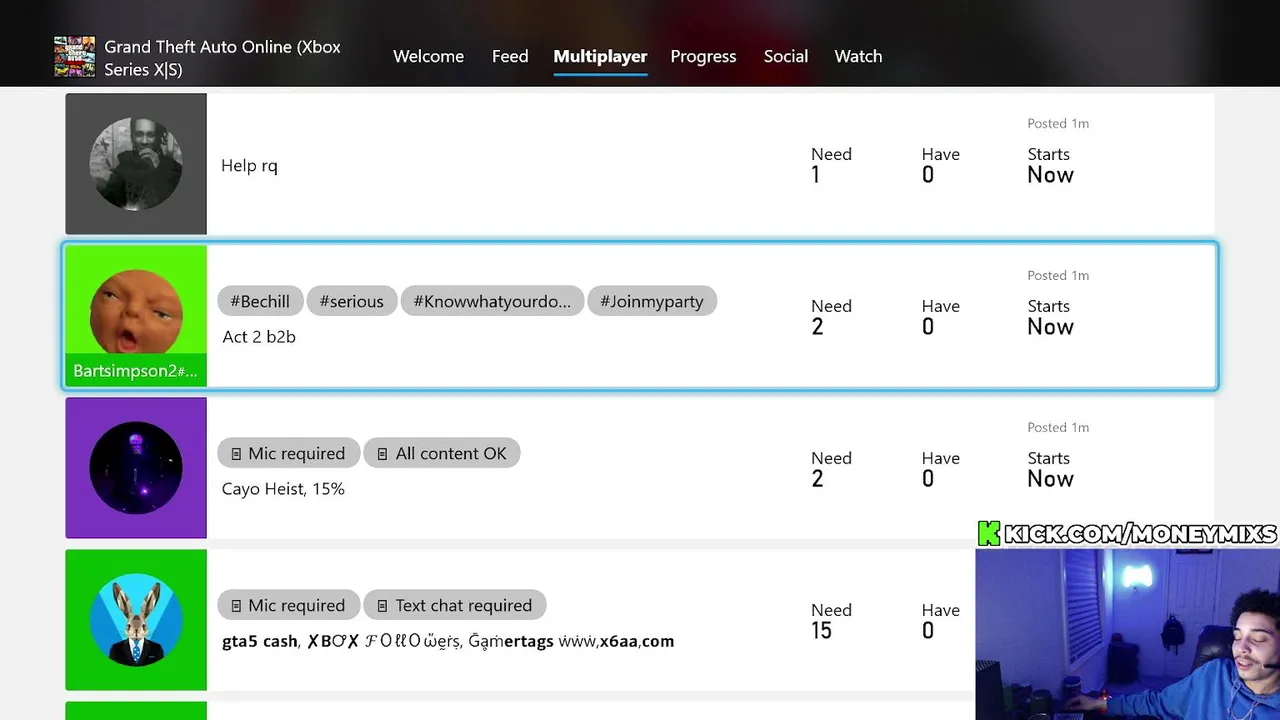Open the 'Help rq' post text

pos(249,166)
